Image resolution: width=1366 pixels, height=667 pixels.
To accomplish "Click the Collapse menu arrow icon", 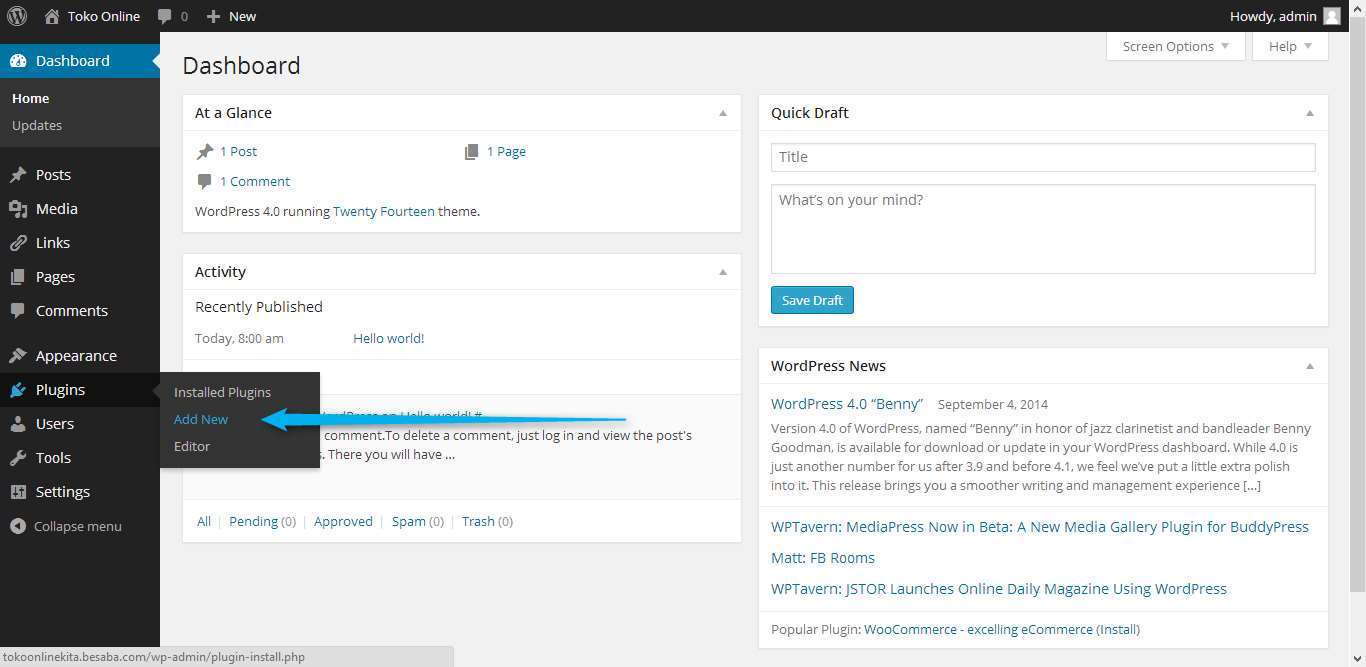I will pos(18,526).
